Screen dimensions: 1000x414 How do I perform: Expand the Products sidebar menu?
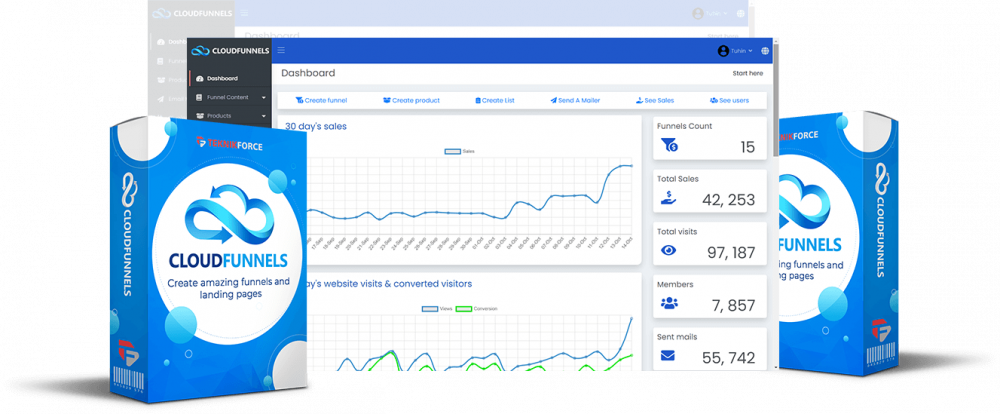(x=230, y=116)
